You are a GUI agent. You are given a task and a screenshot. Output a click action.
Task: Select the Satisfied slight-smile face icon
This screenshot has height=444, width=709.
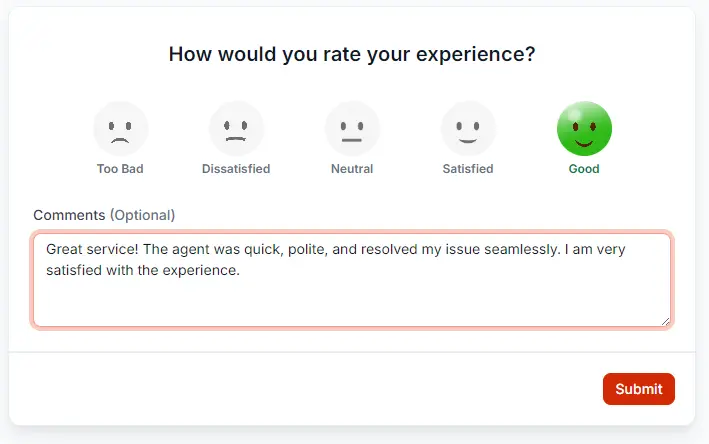468,129
